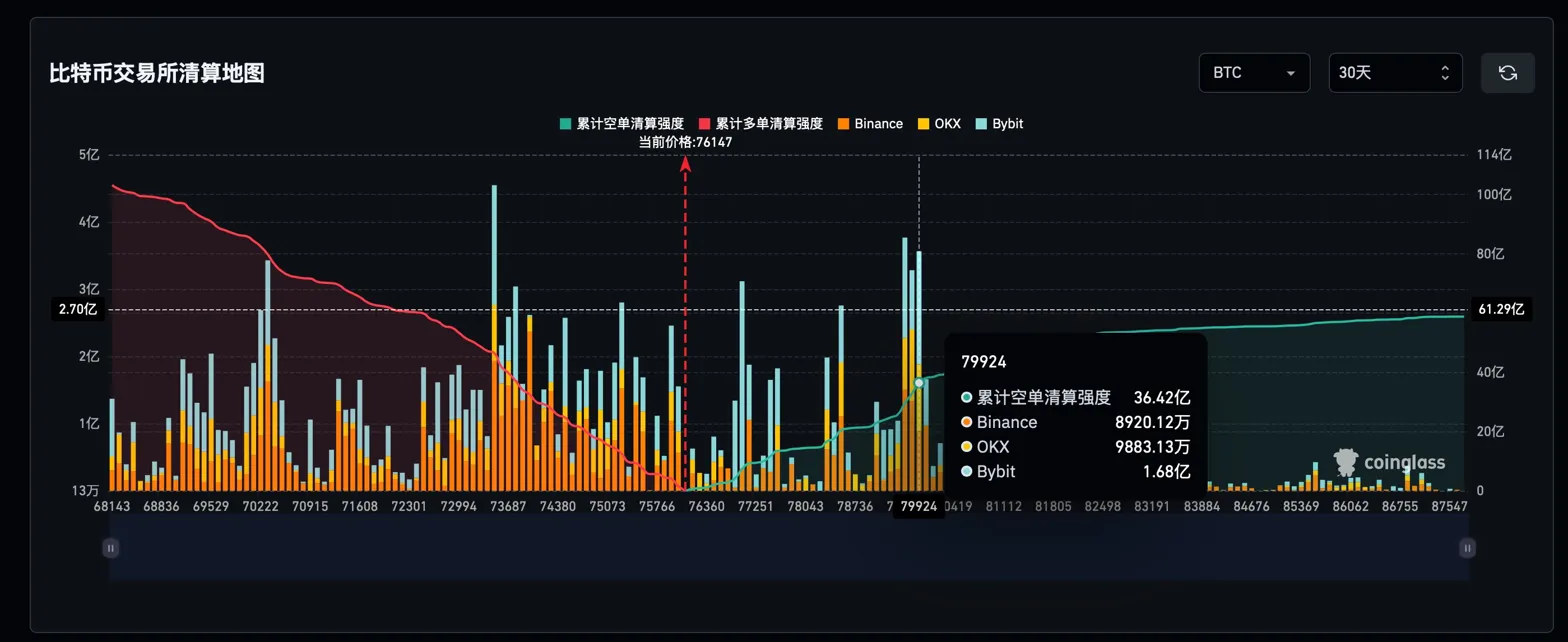Click the 当前价格:76147 label

(686, 142)
